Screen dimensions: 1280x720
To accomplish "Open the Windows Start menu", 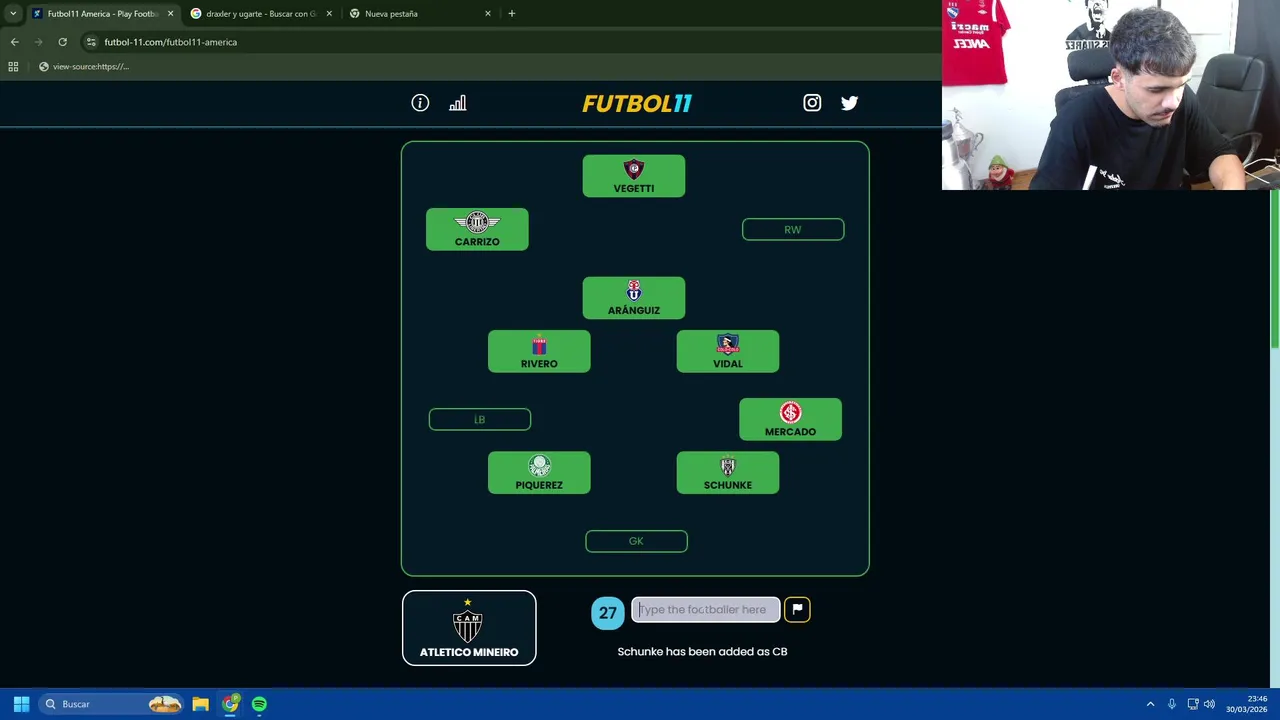I will coord(21,704).
